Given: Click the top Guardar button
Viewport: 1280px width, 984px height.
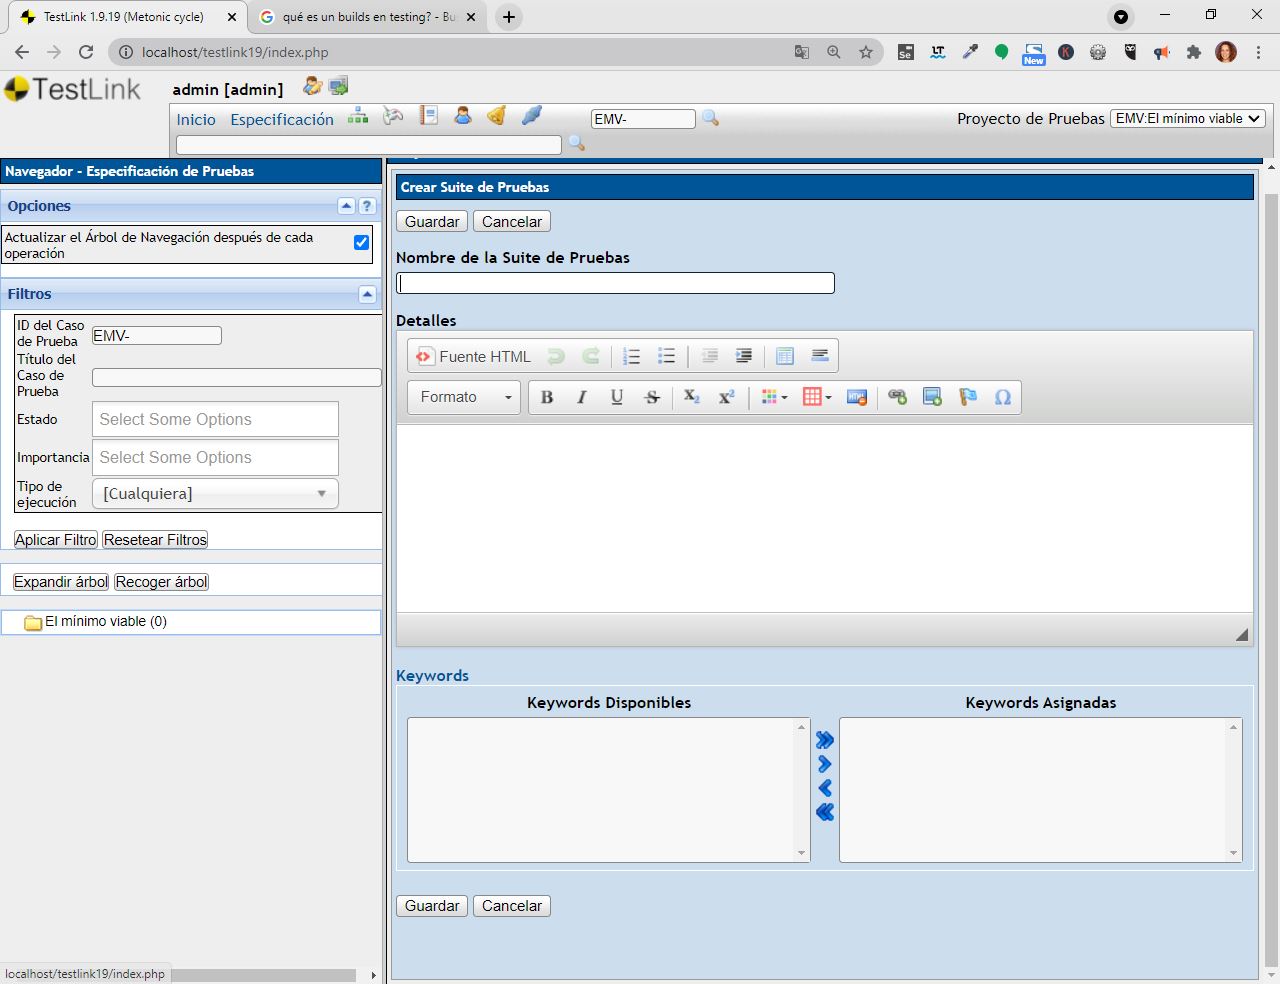Looking at the screenshot, I should 432,221.
